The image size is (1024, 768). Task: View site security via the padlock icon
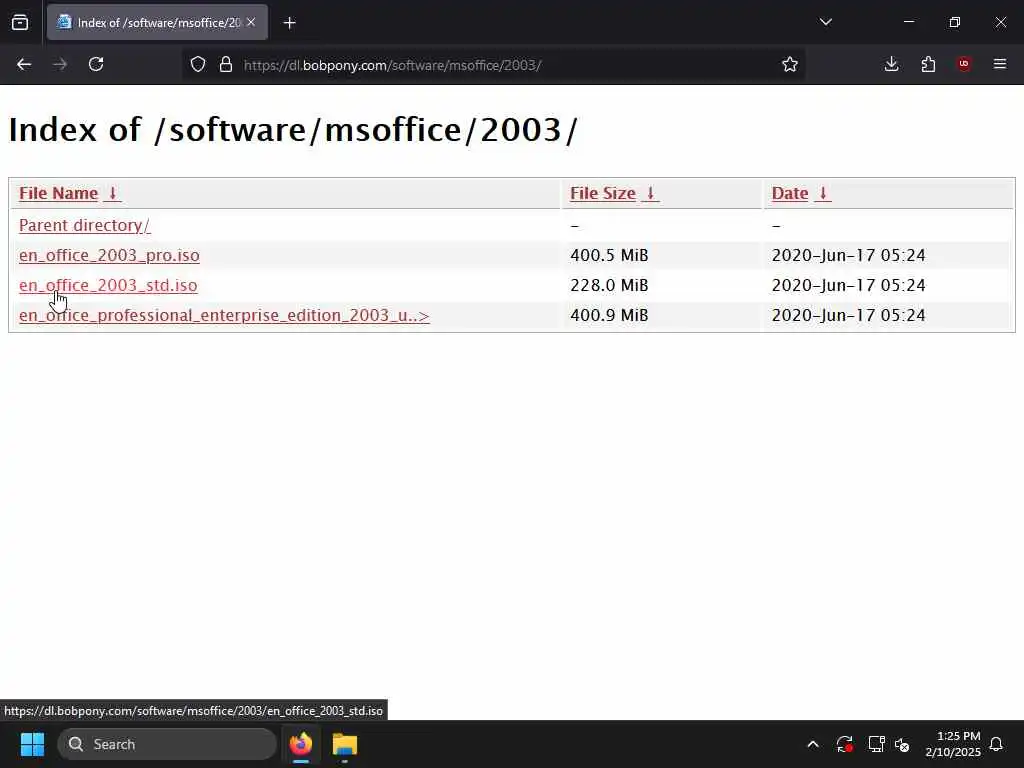click(226, 64)
